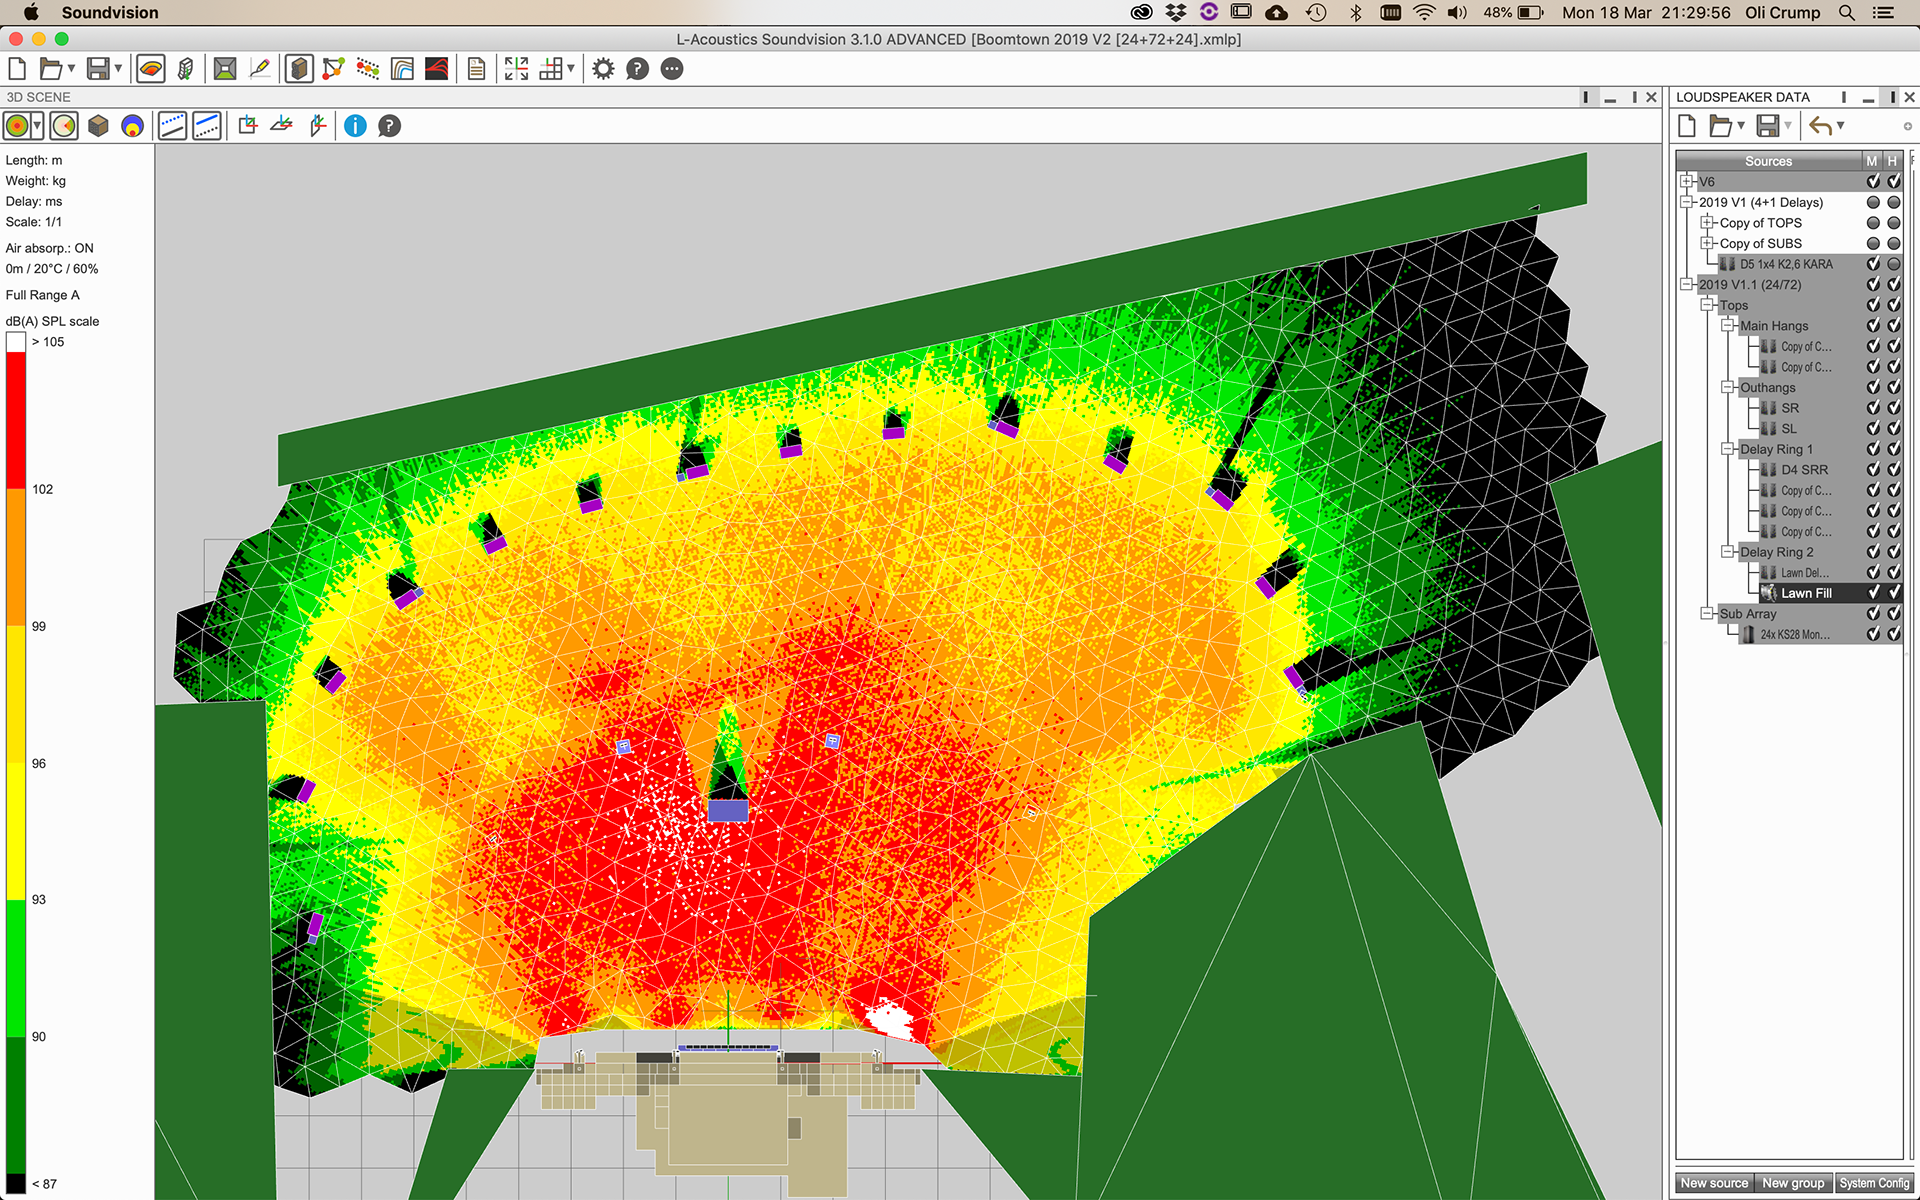Open the SPL mapping mode icon

coord(151,69)
